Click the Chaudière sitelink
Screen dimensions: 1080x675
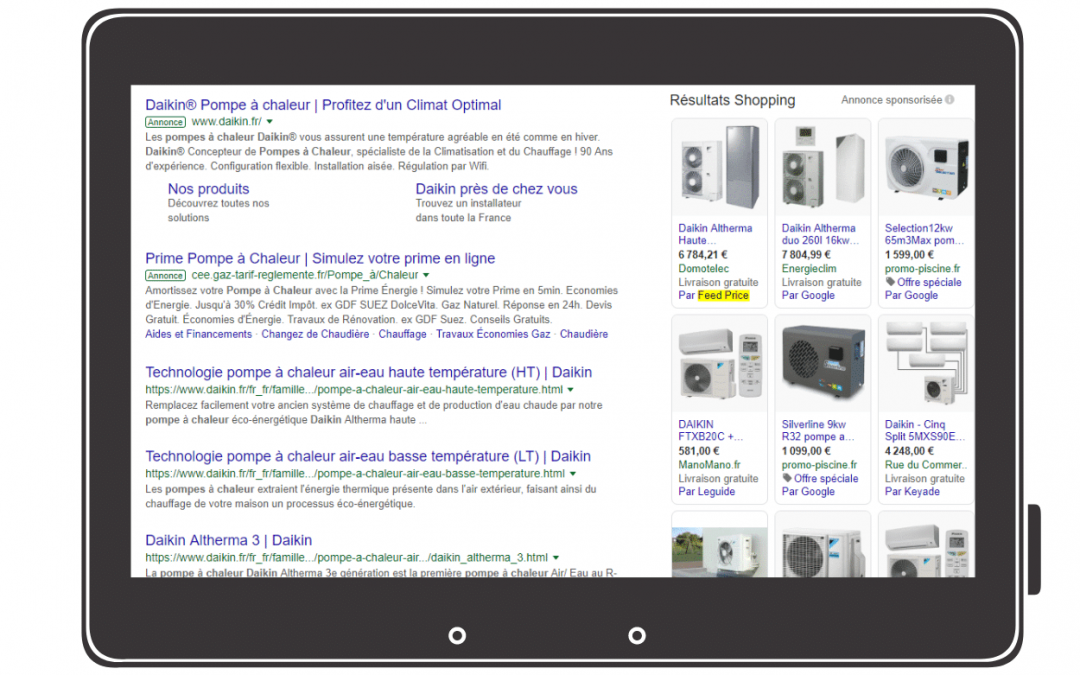(583, 334)
